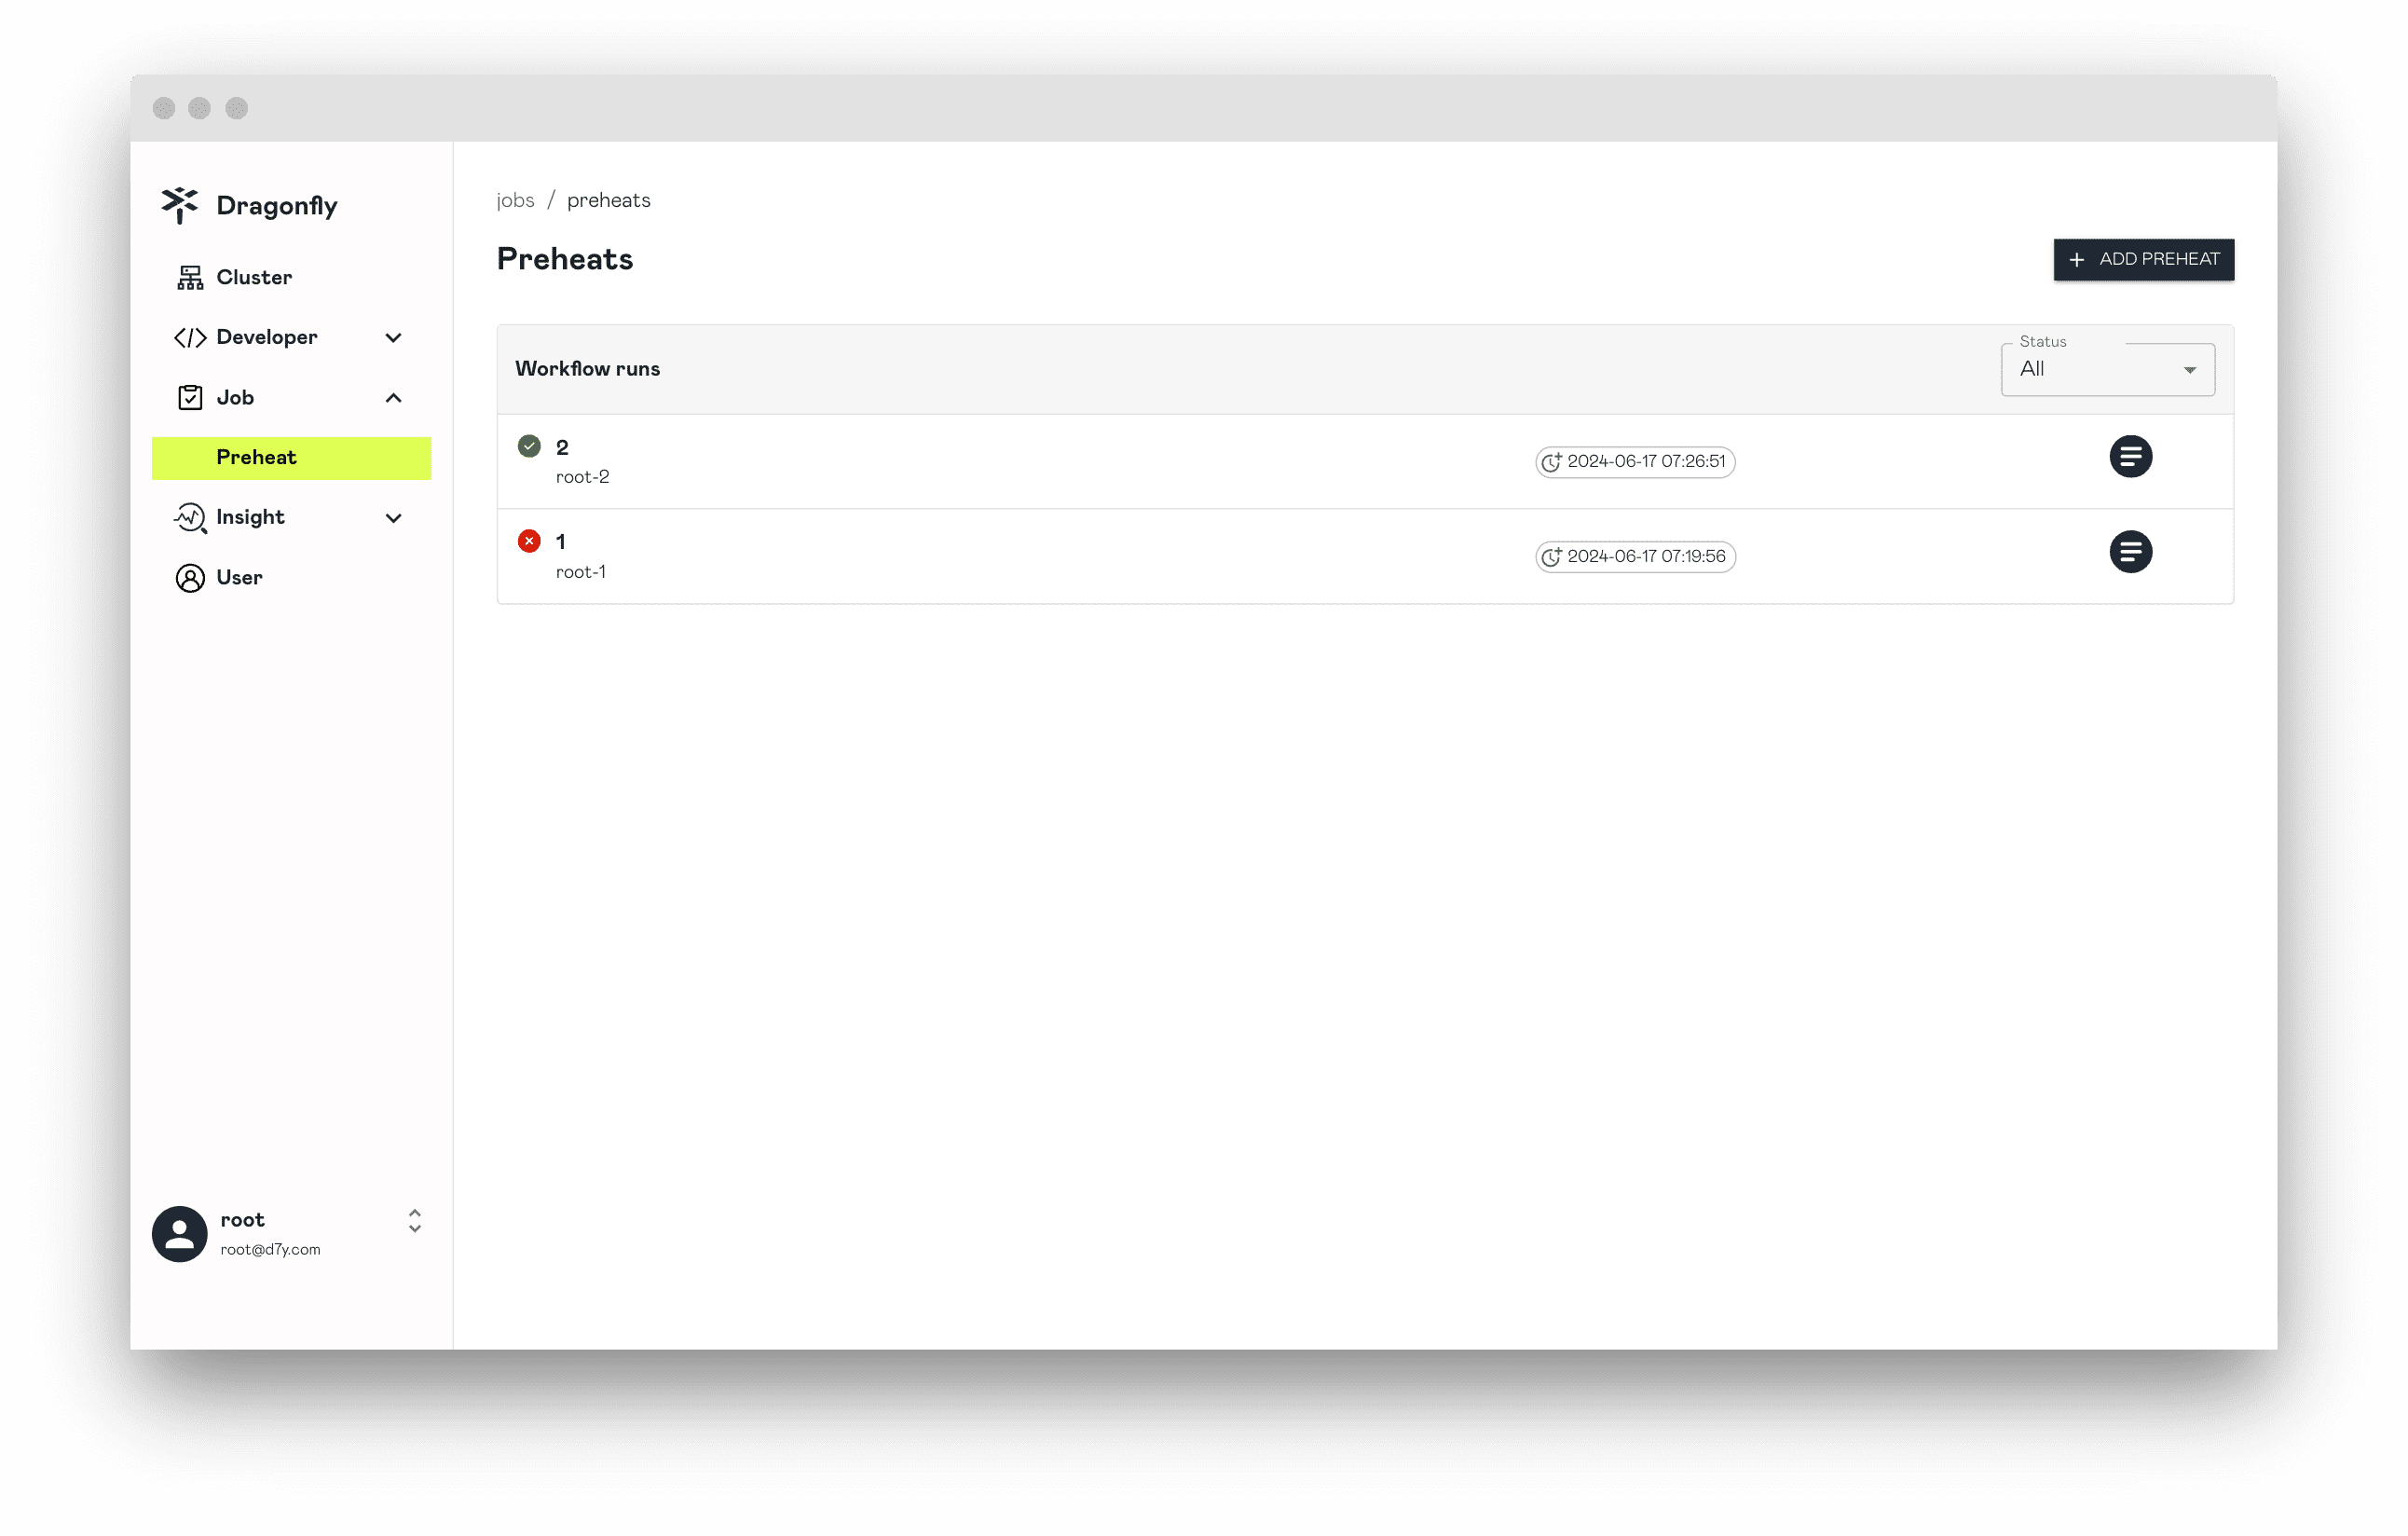Click the Dragonfly logo icon
Viewport: 2408px width, 1536px height.
click(x=181, y=205)
